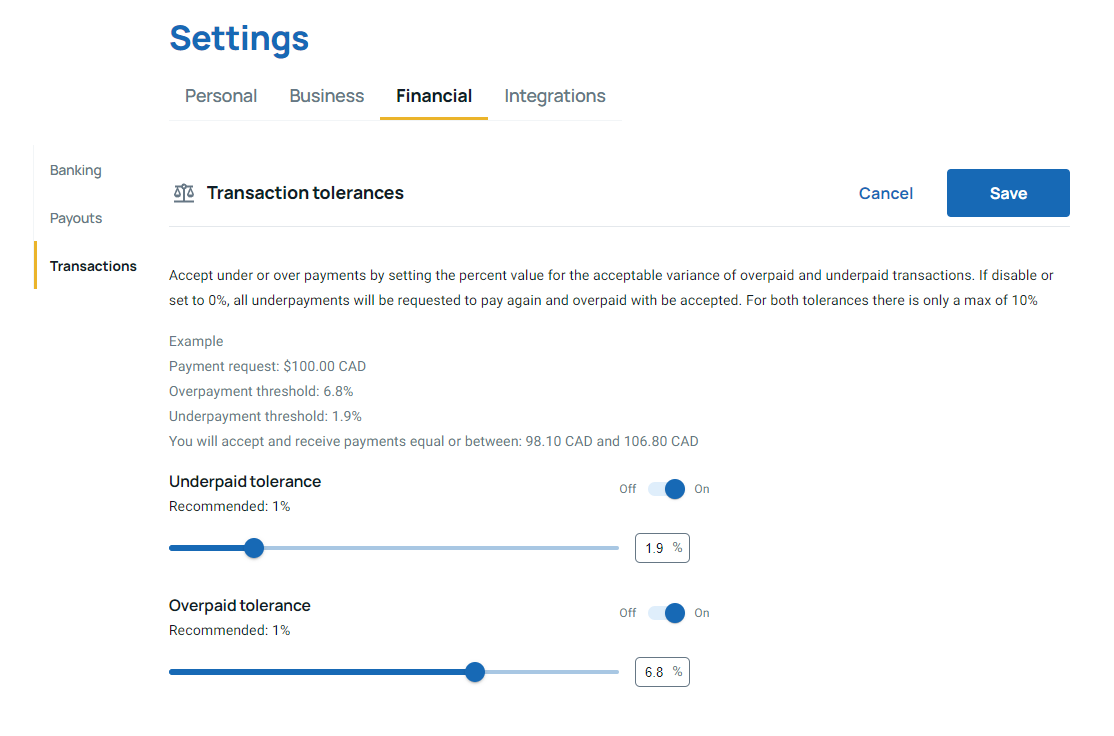
Task: Click the balance scale icon beside Transaction tolerances
Action: [x=184, y=193]
